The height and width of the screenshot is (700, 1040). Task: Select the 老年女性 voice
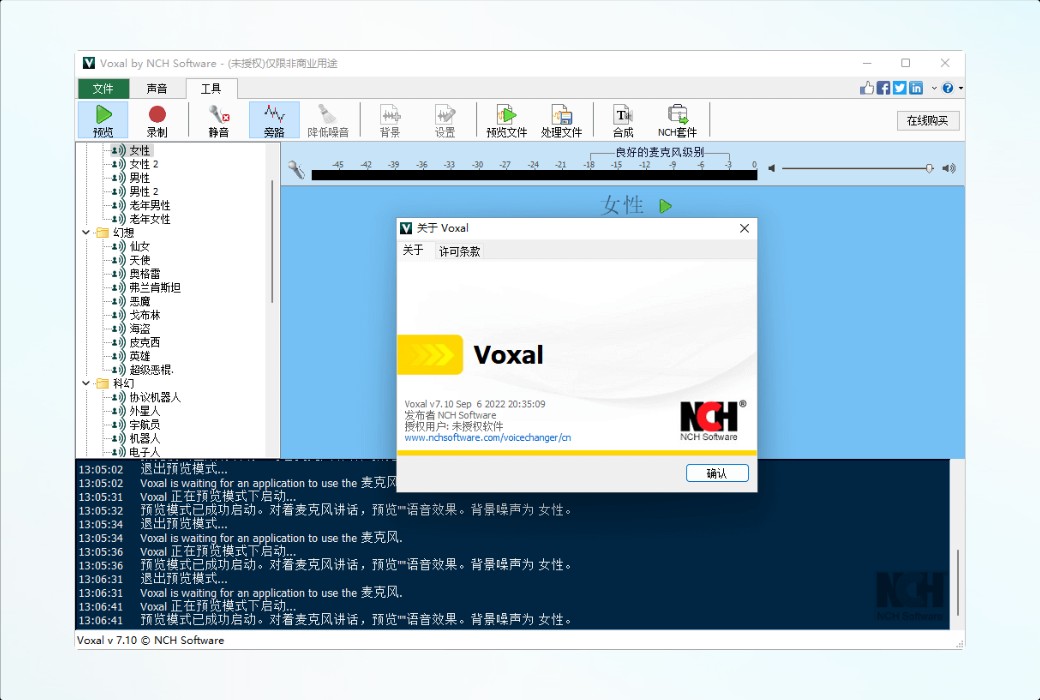click(150, 219)
